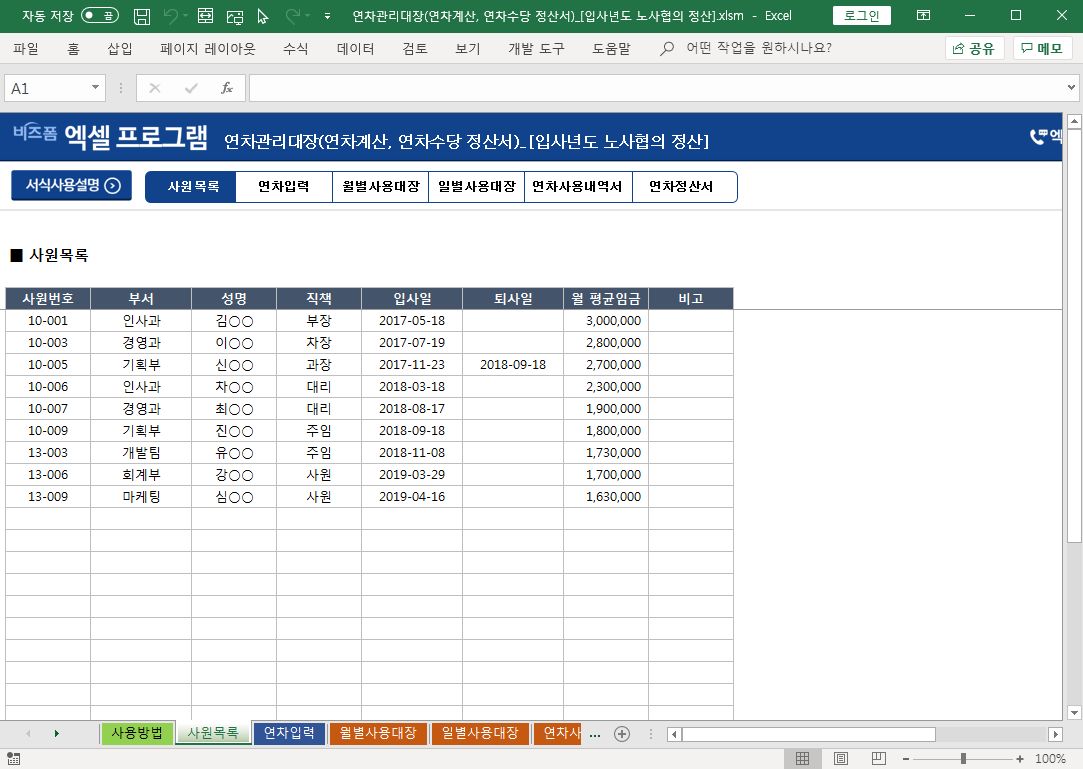Click the Save icon in quick access toolbar
The height and width of the screenshot is (769, 1083).
point(142,16)
